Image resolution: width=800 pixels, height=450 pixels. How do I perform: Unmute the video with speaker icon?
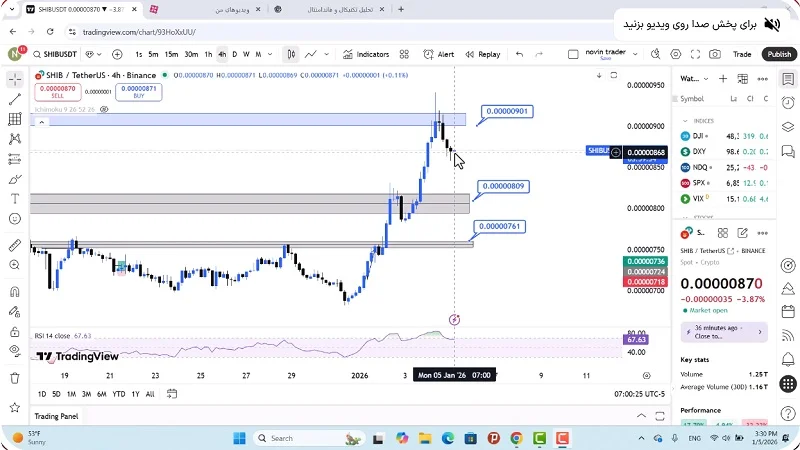pyautogui.click(x=772, y=23)
